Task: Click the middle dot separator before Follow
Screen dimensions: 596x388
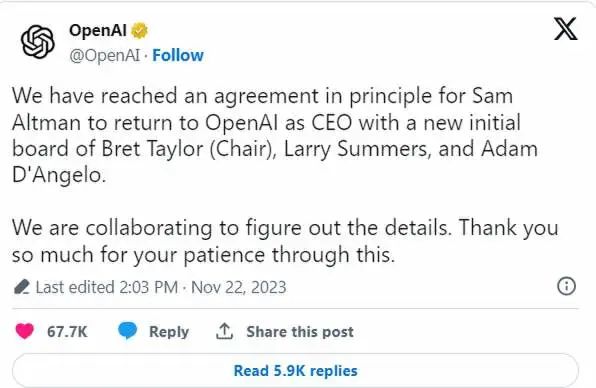Action: click(x=146, y=56)
